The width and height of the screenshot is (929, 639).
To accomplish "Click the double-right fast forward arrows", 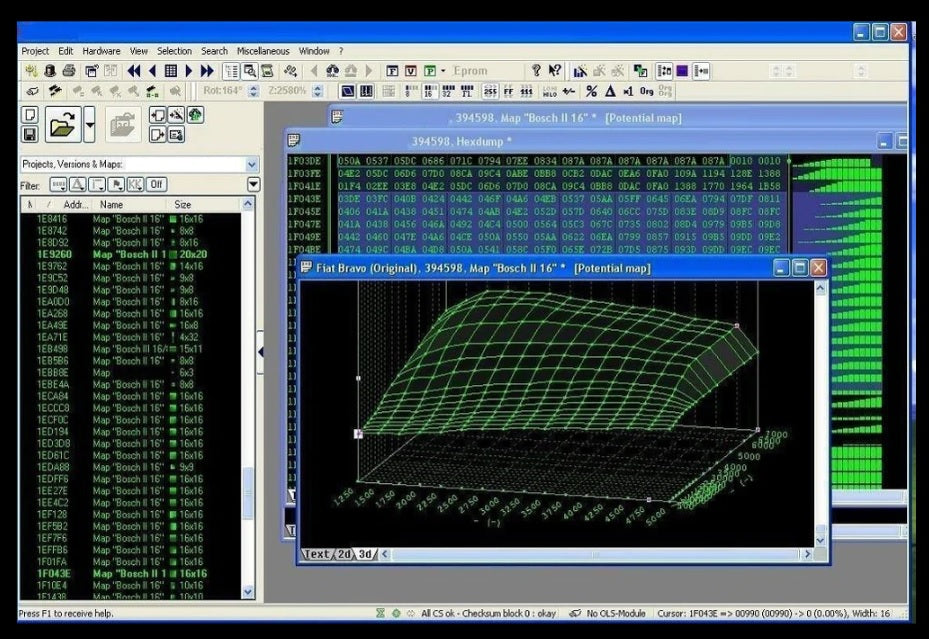I will tap(207, 71).
